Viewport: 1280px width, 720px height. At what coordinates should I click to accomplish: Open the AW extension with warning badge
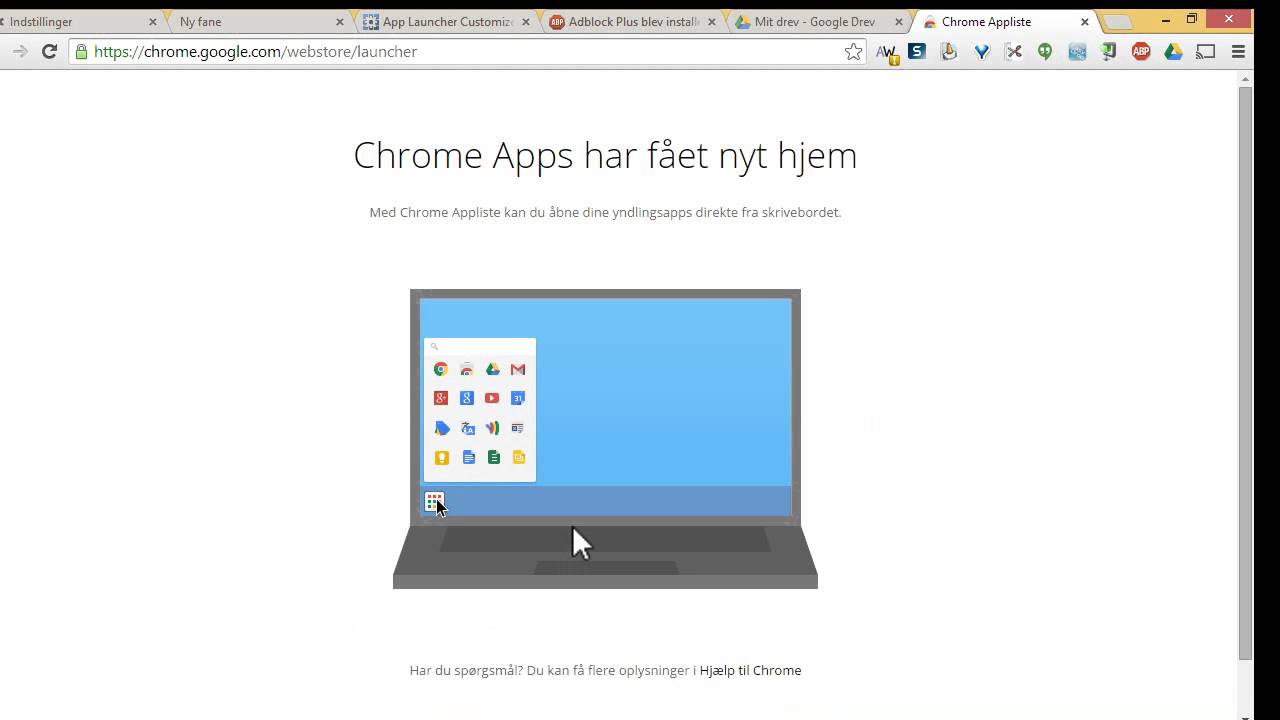click(x=886, y=52)
